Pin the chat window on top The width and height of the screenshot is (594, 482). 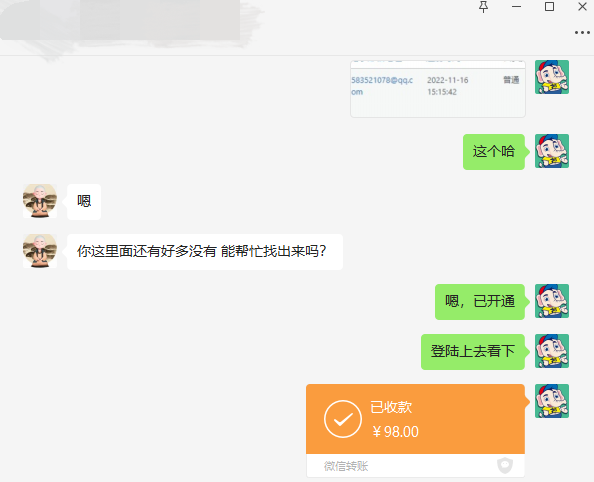(x=483, y=7)
